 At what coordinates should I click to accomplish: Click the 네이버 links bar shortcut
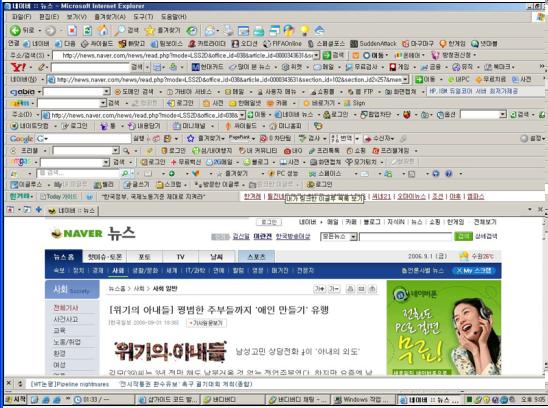tap(36, 44)
